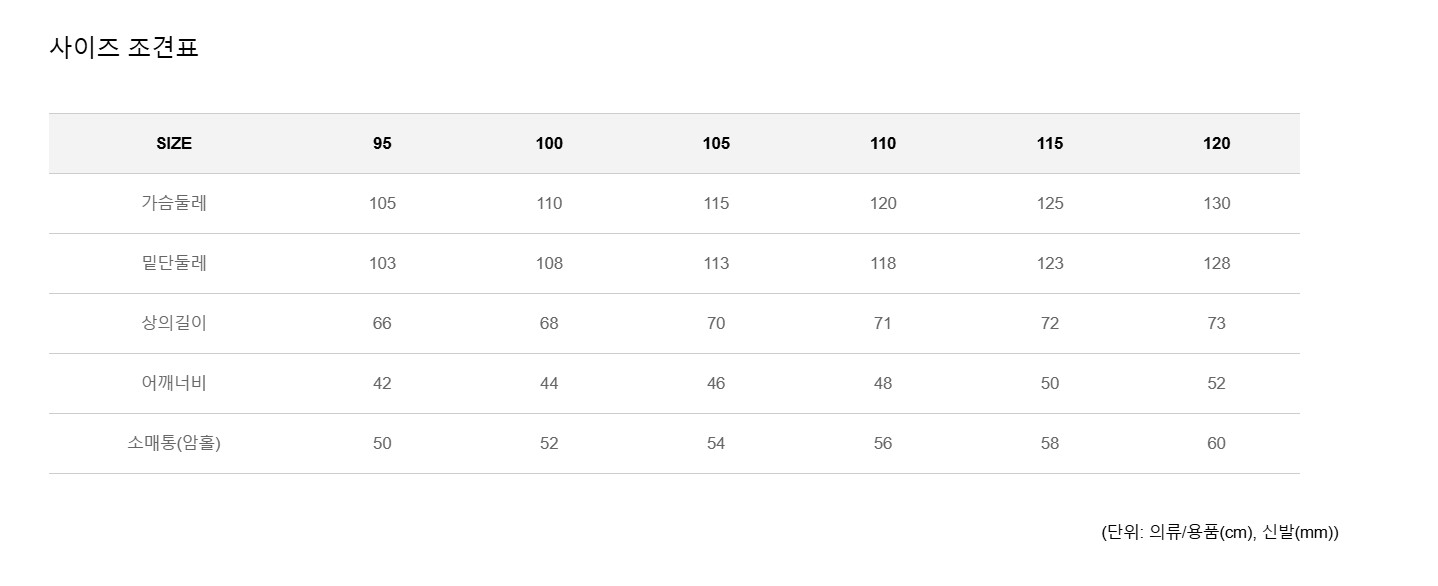
Task: Select the size 115 column header
Action: point(1049,143)
